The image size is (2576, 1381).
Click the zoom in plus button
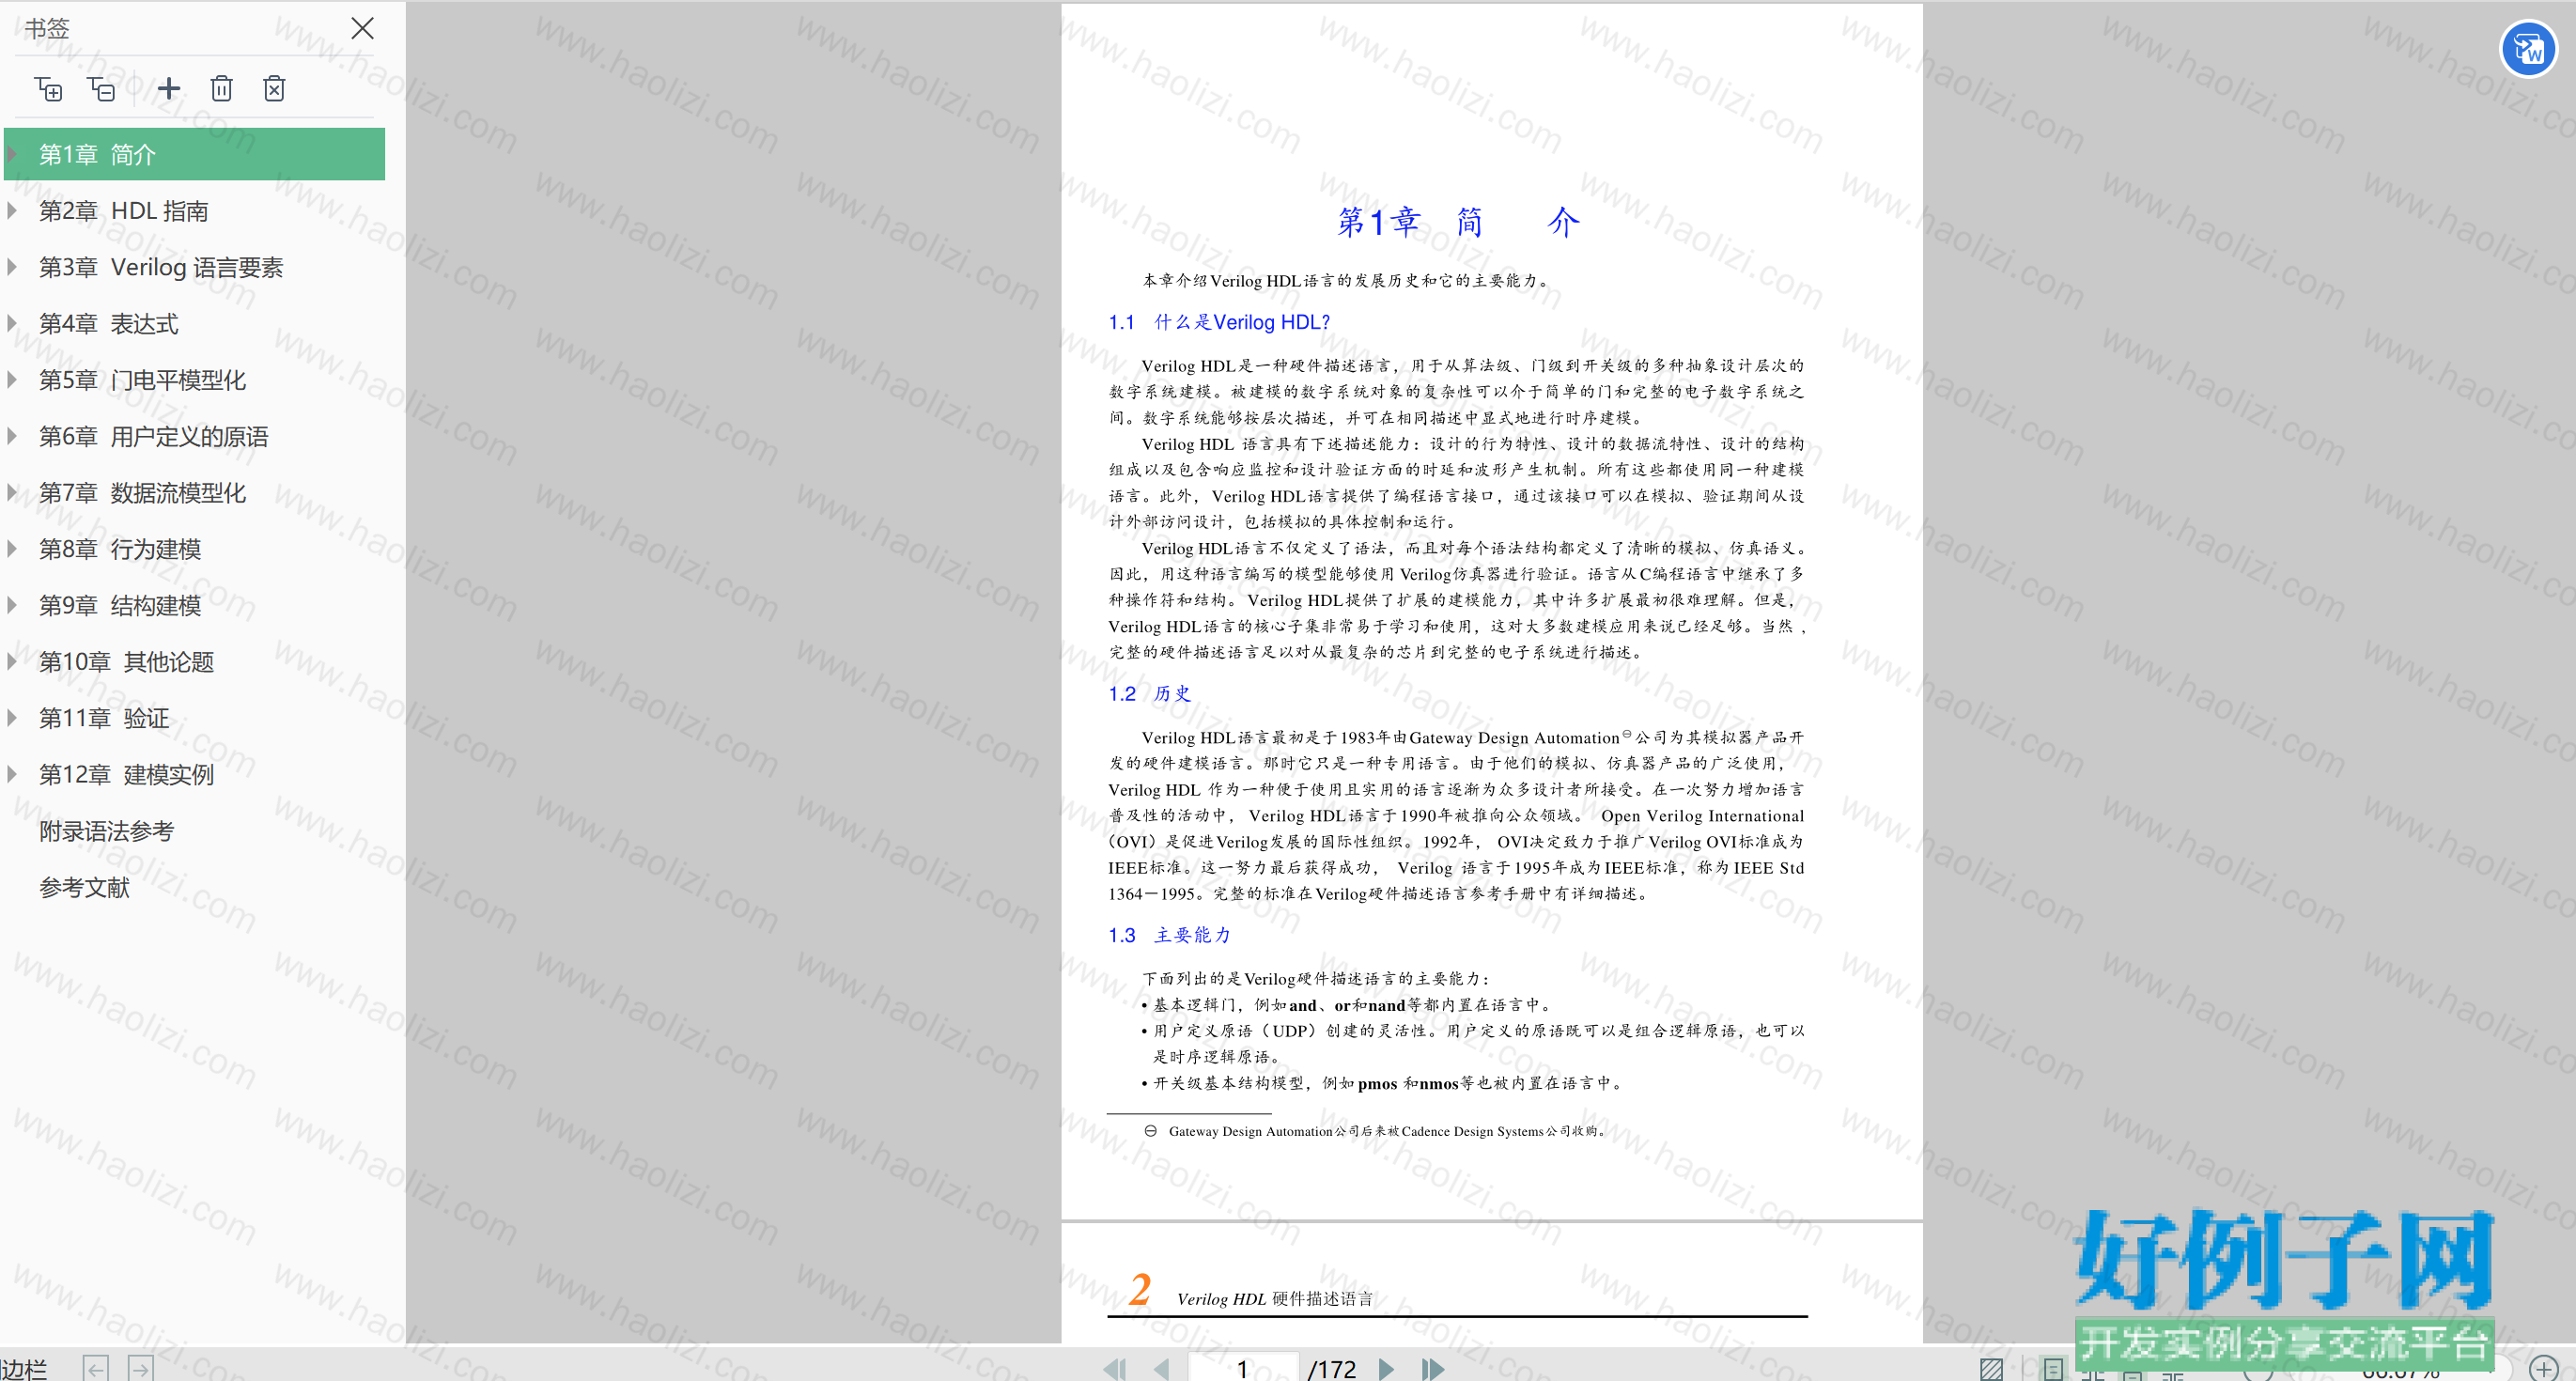click(x=2543, y=1368)
